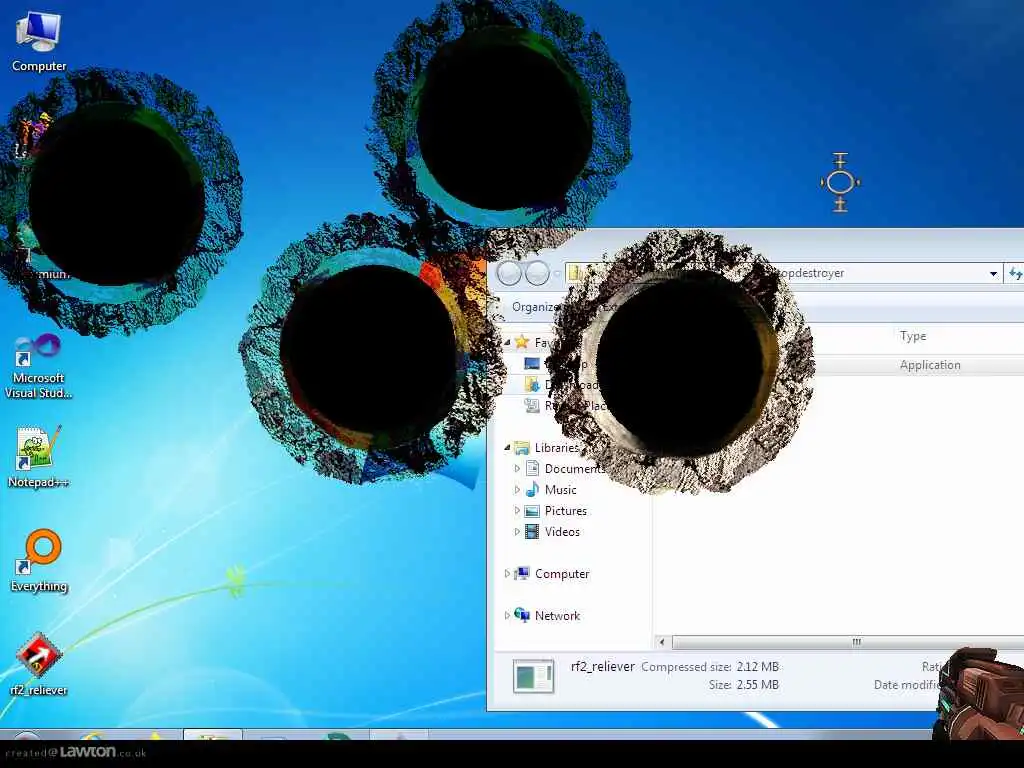Image resolution: width=1024 pixels, height=768 pixels.
Task: Click the Explorer Forward navigation button
Action: tap(537, 274)
